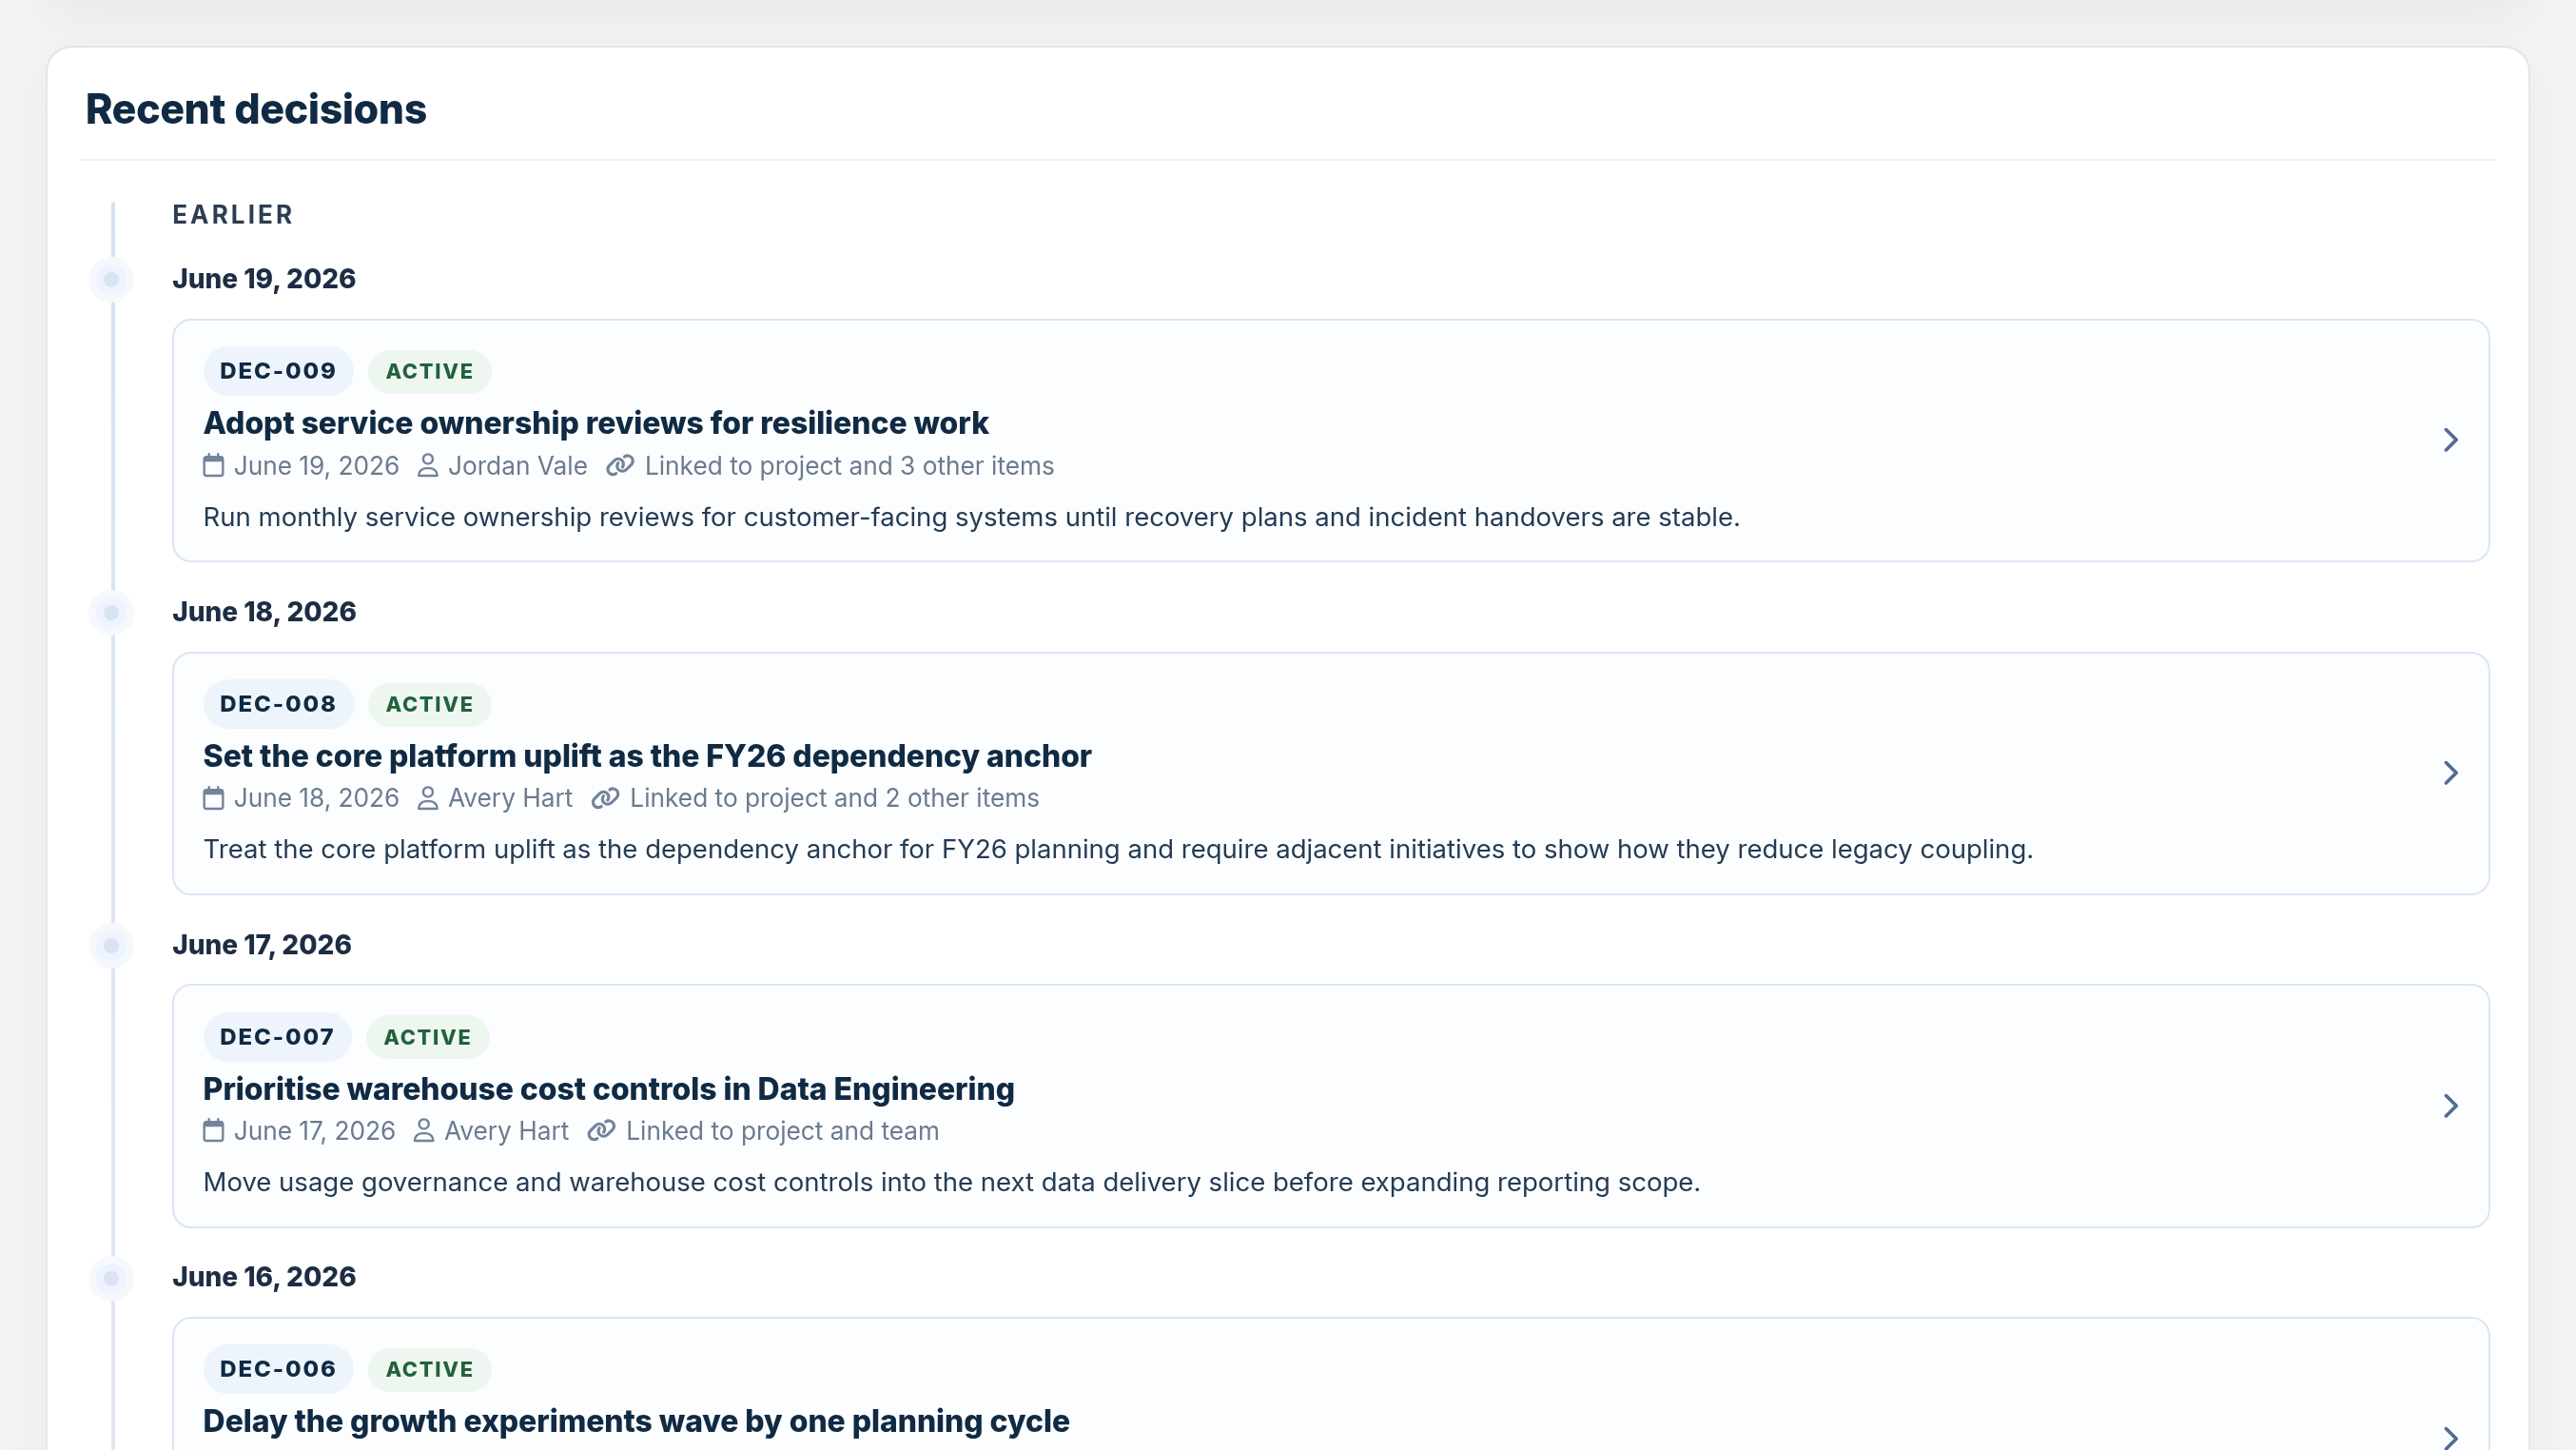Open DEC-006 details via right chevron
The image size is (2576, 1450).
[2450, 1437]
